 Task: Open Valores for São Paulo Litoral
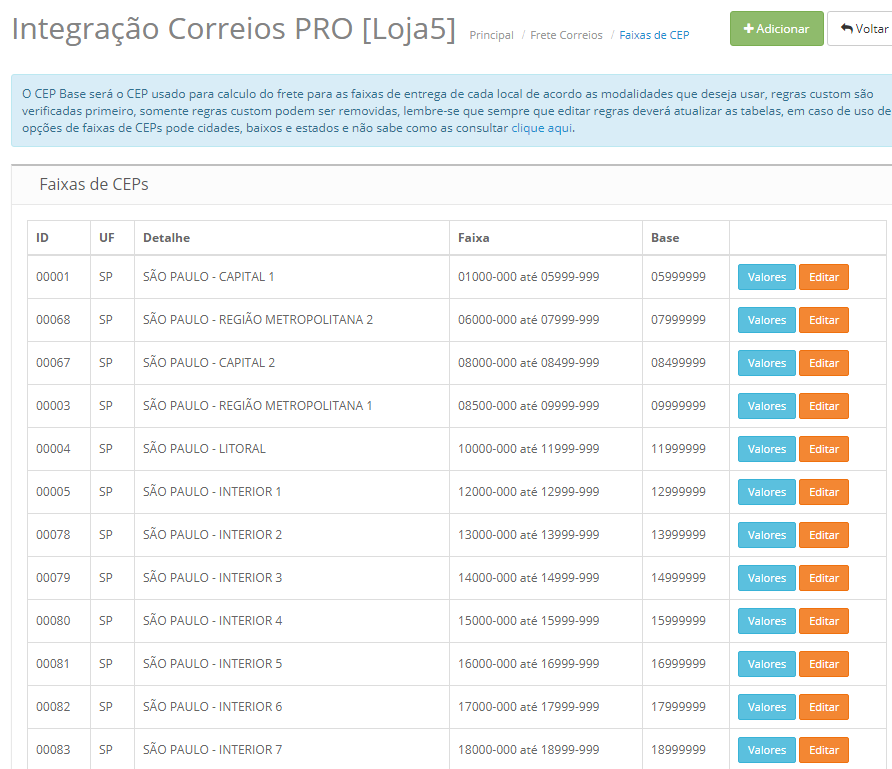766,449
